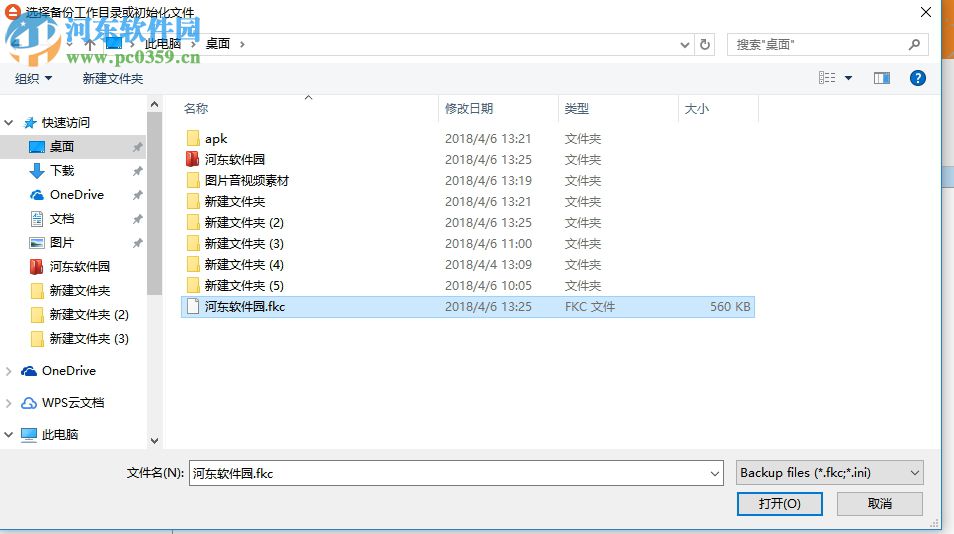Open the help question mark icon
The image size is (954, 534).
pos(917,78)
